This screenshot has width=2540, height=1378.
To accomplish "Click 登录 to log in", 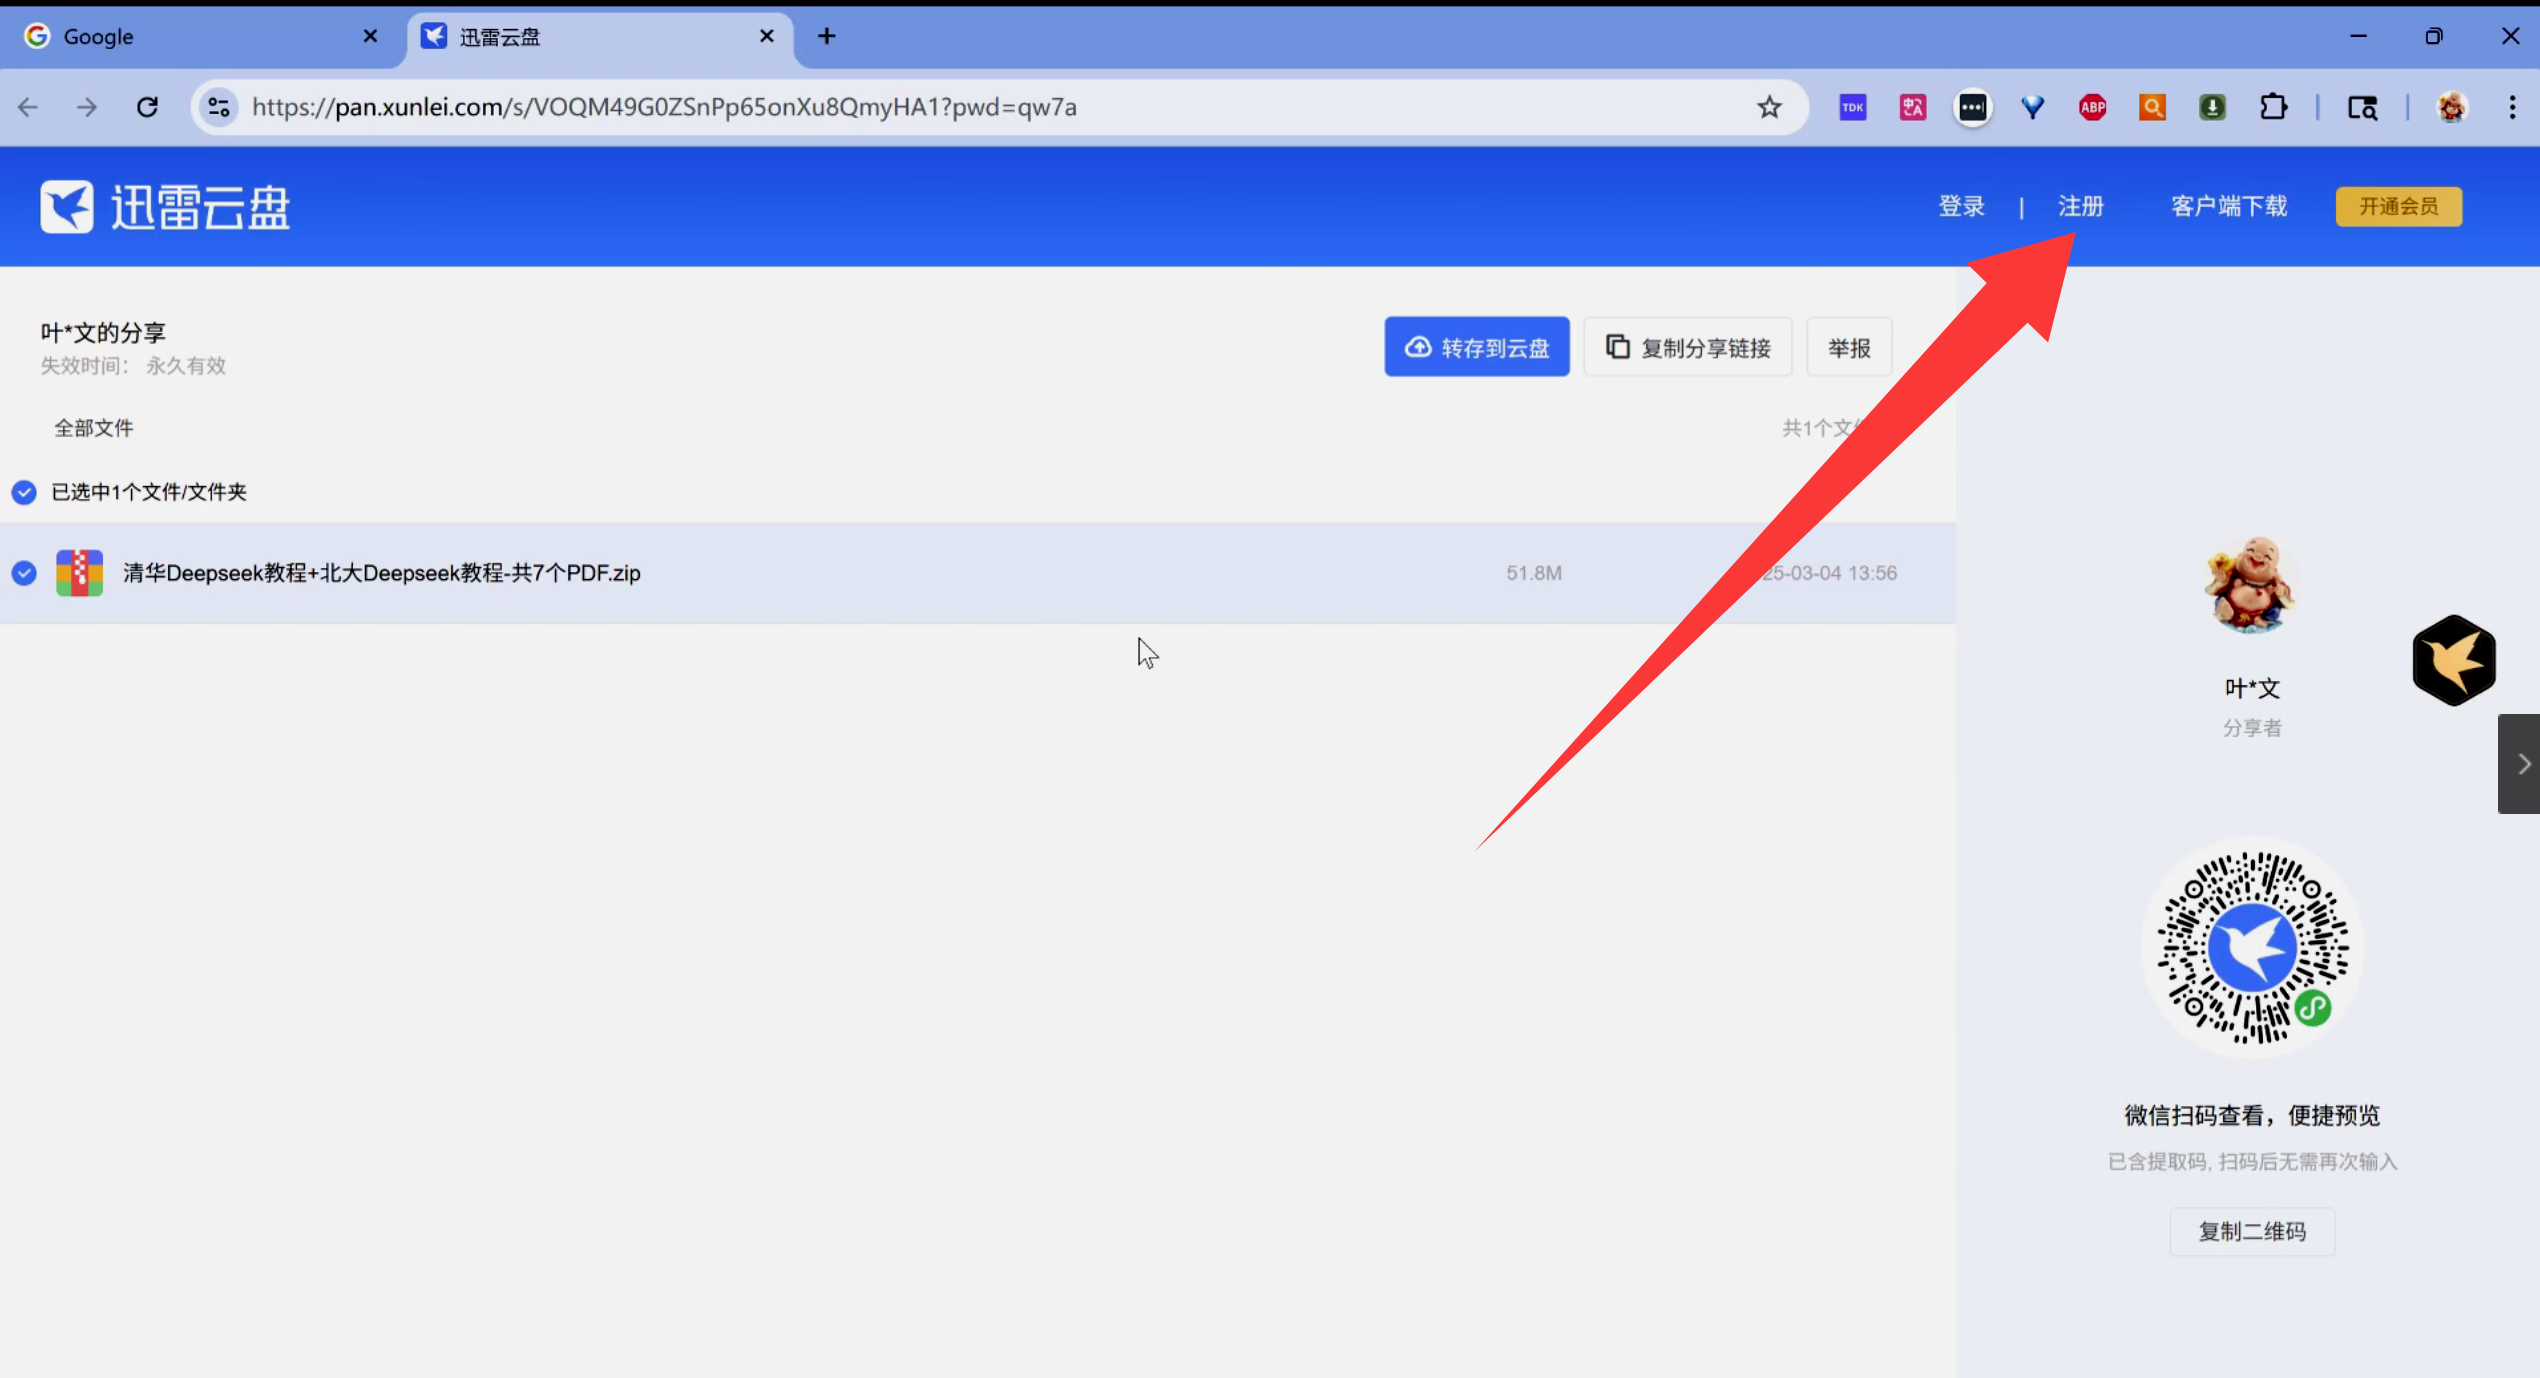I will click(1962, 206).
